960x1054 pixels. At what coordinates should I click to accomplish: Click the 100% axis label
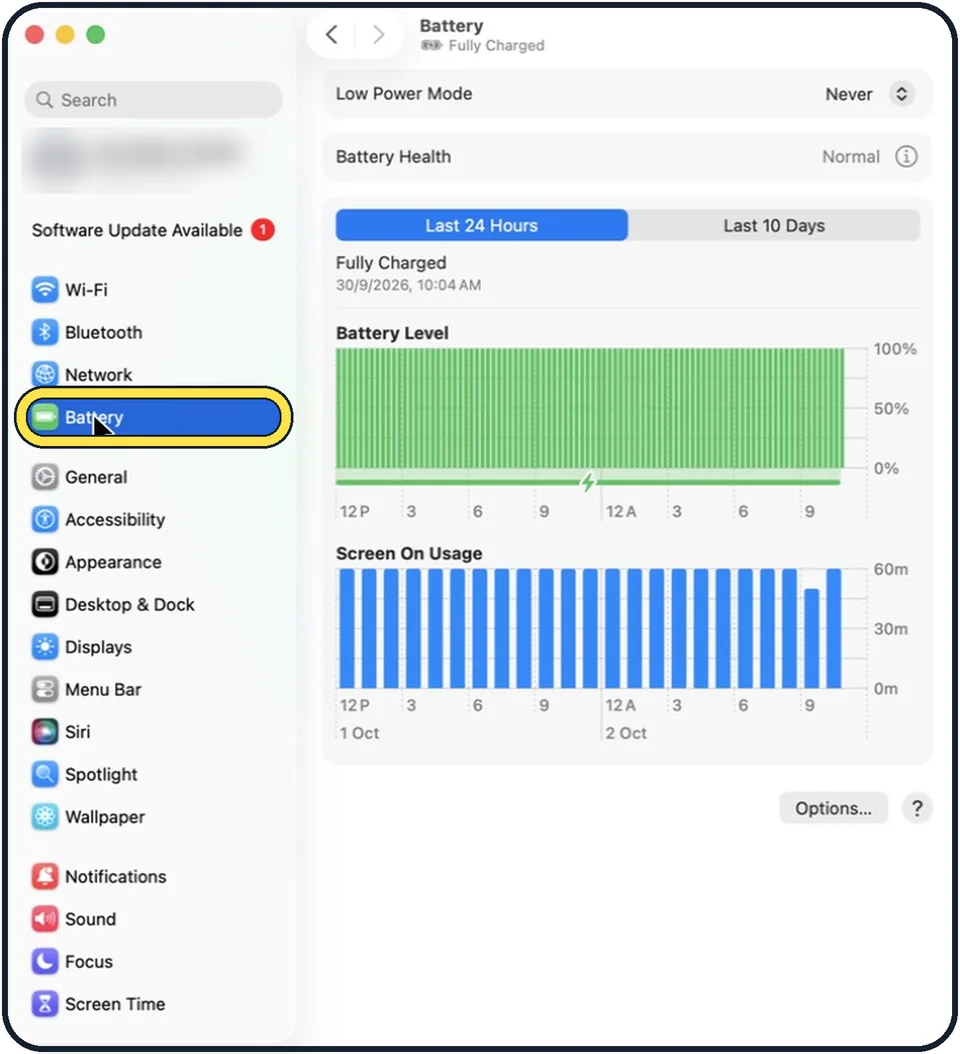click(895, 349)
